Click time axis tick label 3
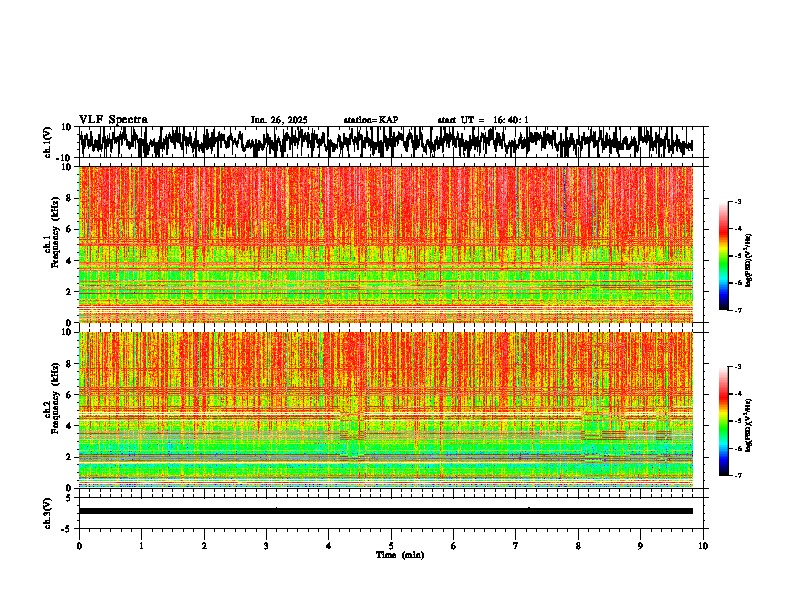 (x=266, y=546)
